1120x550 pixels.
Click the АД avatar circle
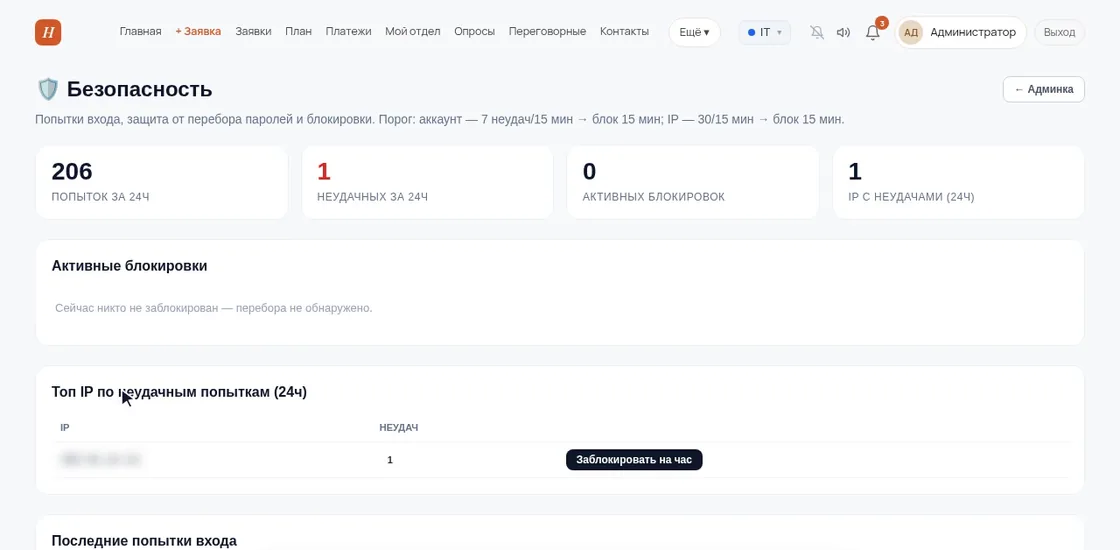(911, 32)
